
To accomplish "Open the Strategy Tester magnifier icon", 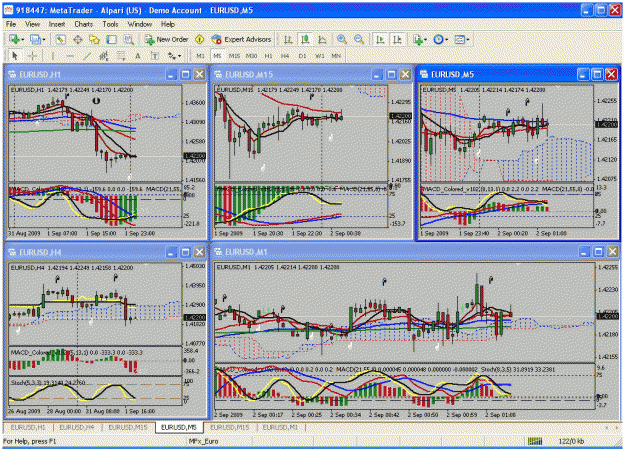I will tap(128, 39).
